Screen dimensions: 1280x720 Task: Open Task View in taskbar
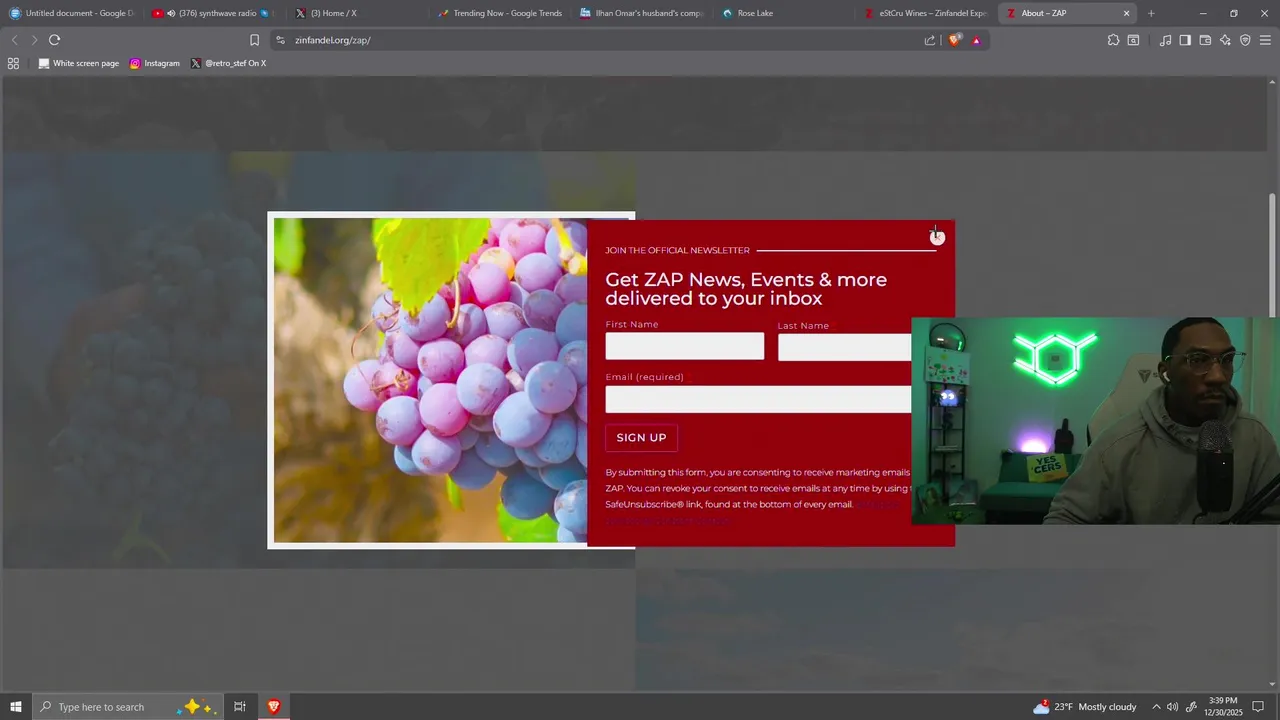point(240,707)
